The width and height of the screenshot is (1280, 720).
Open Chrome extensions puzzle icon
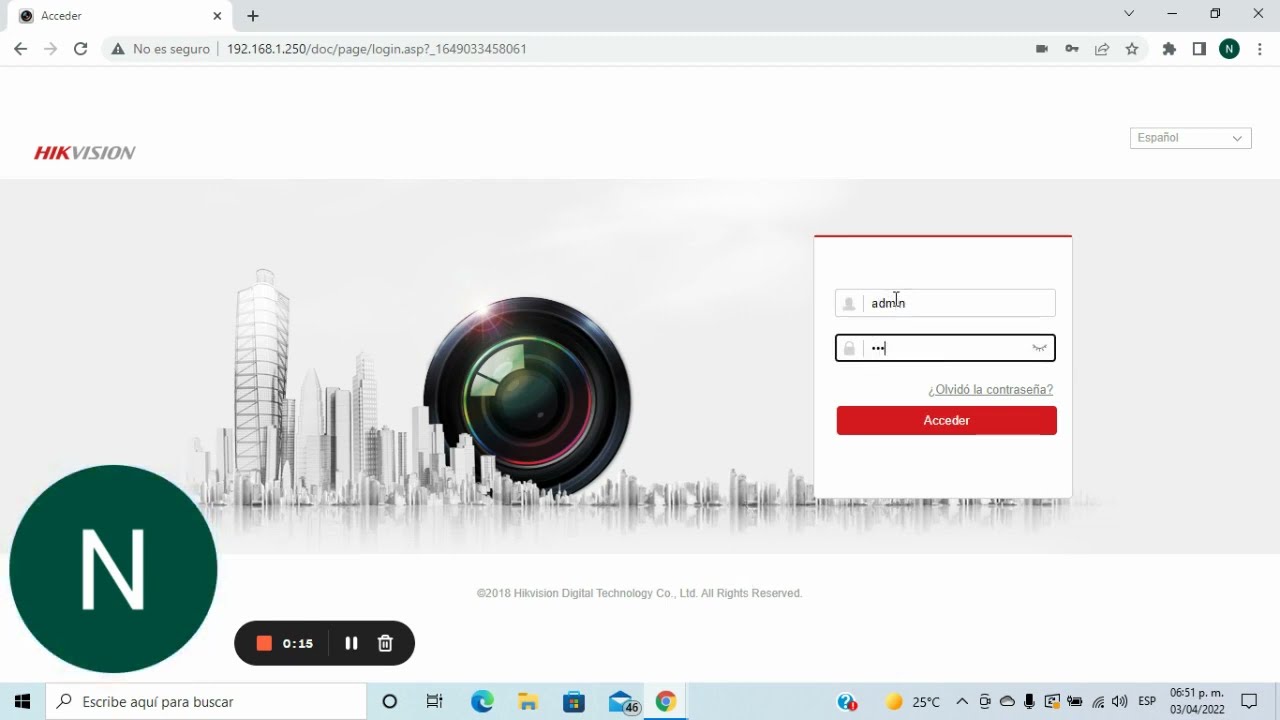(x=1169, y=49)
